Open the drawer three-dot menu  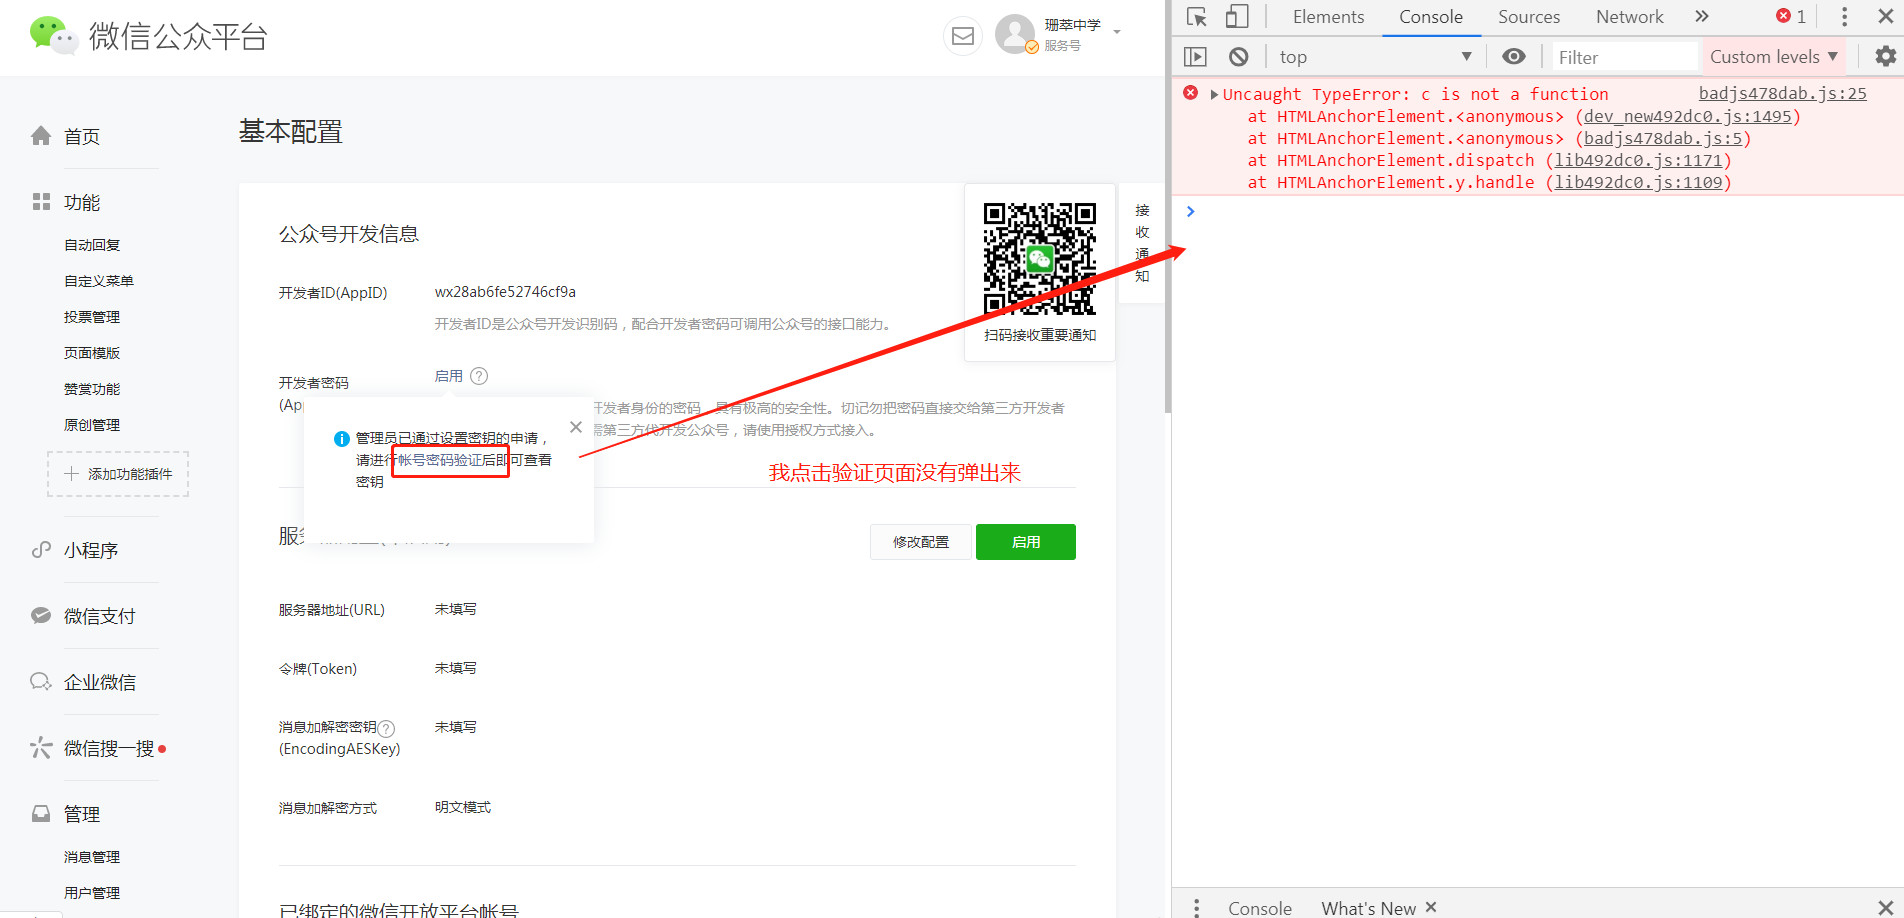pyautogui.click(x=1197, y=907)
